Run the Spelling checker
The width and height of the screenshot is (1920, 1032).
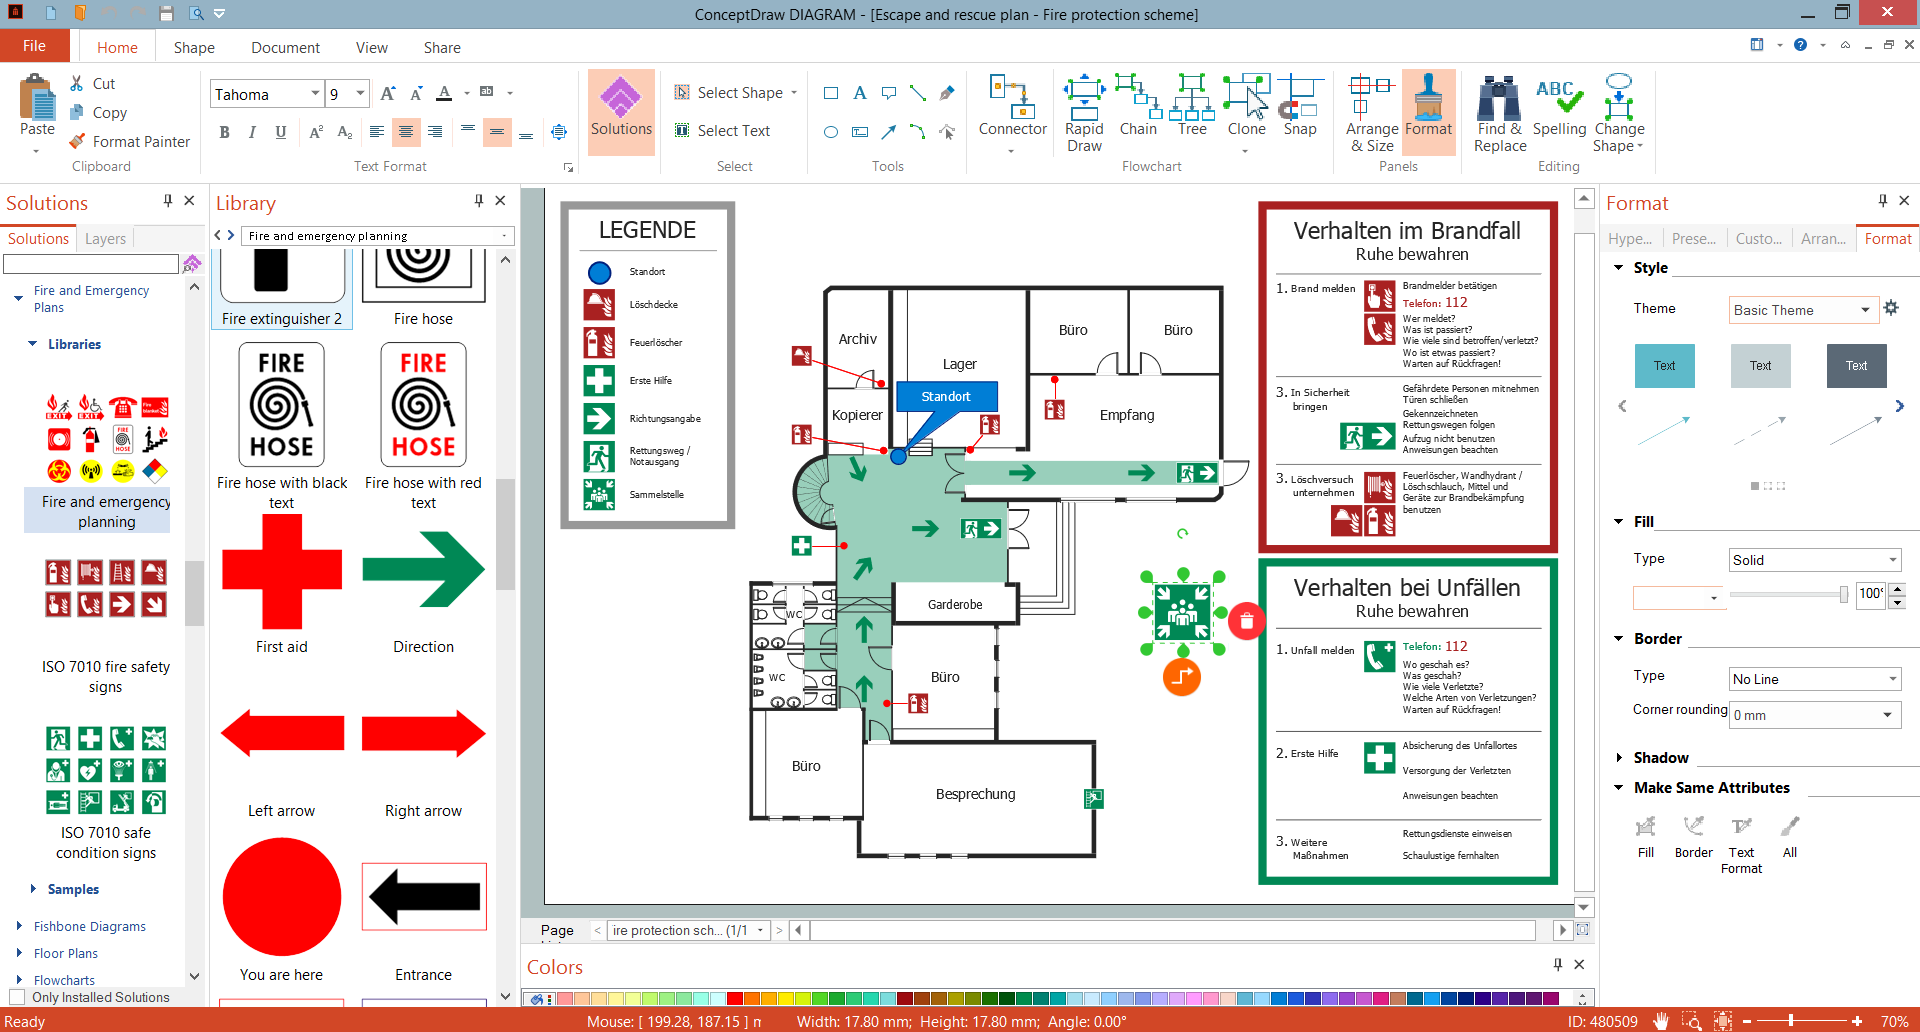tap(1560, 110)
